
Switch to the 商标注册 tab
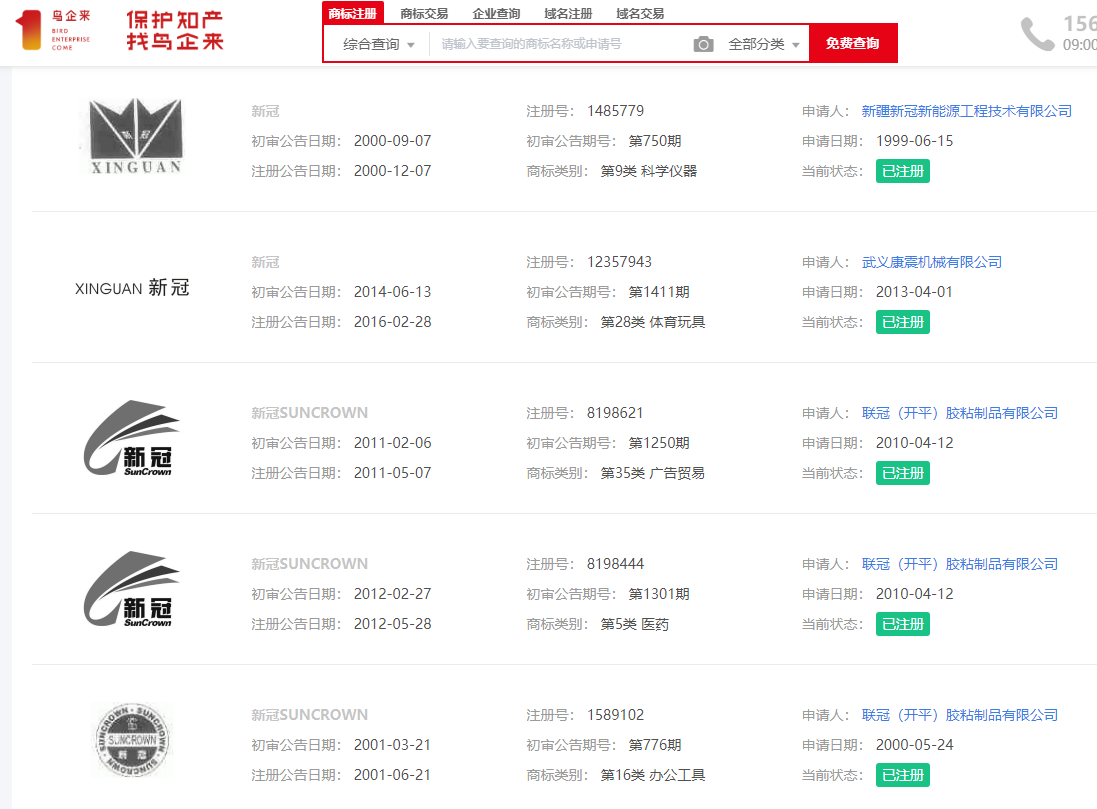[353, 13]
